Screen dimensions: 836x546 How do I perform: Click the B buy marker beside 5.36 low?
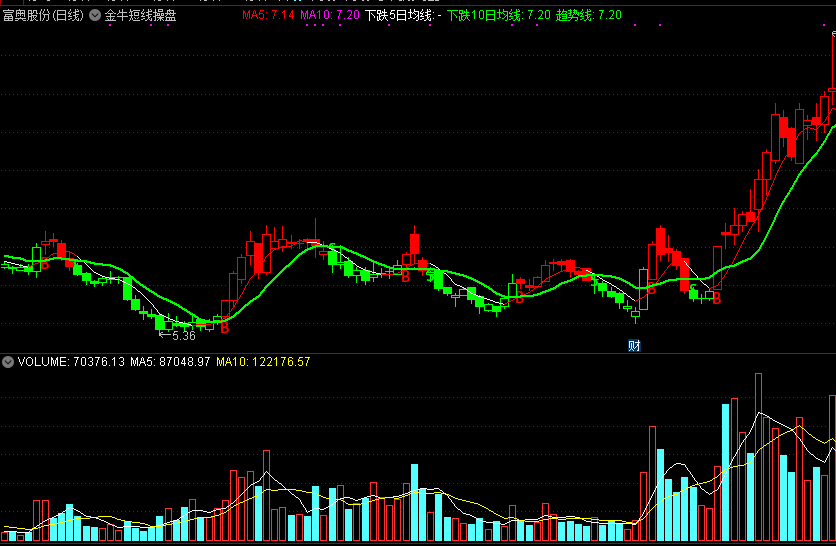coord(224,327)
